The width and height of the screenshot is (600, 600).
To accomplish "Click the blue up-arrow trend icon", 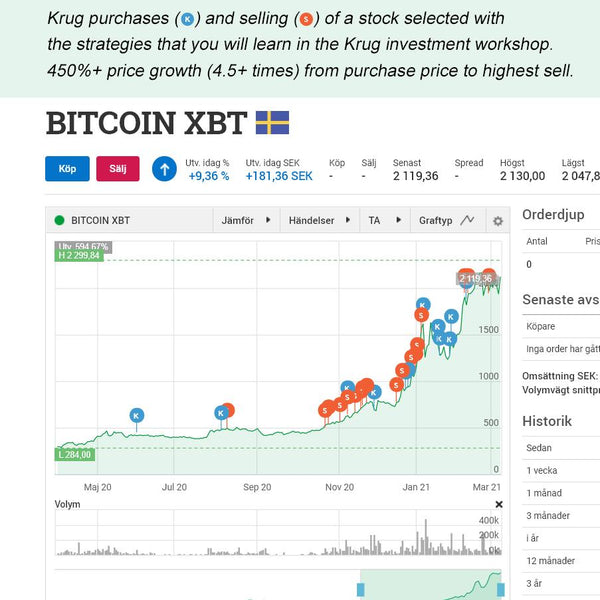I will (165, 169).
